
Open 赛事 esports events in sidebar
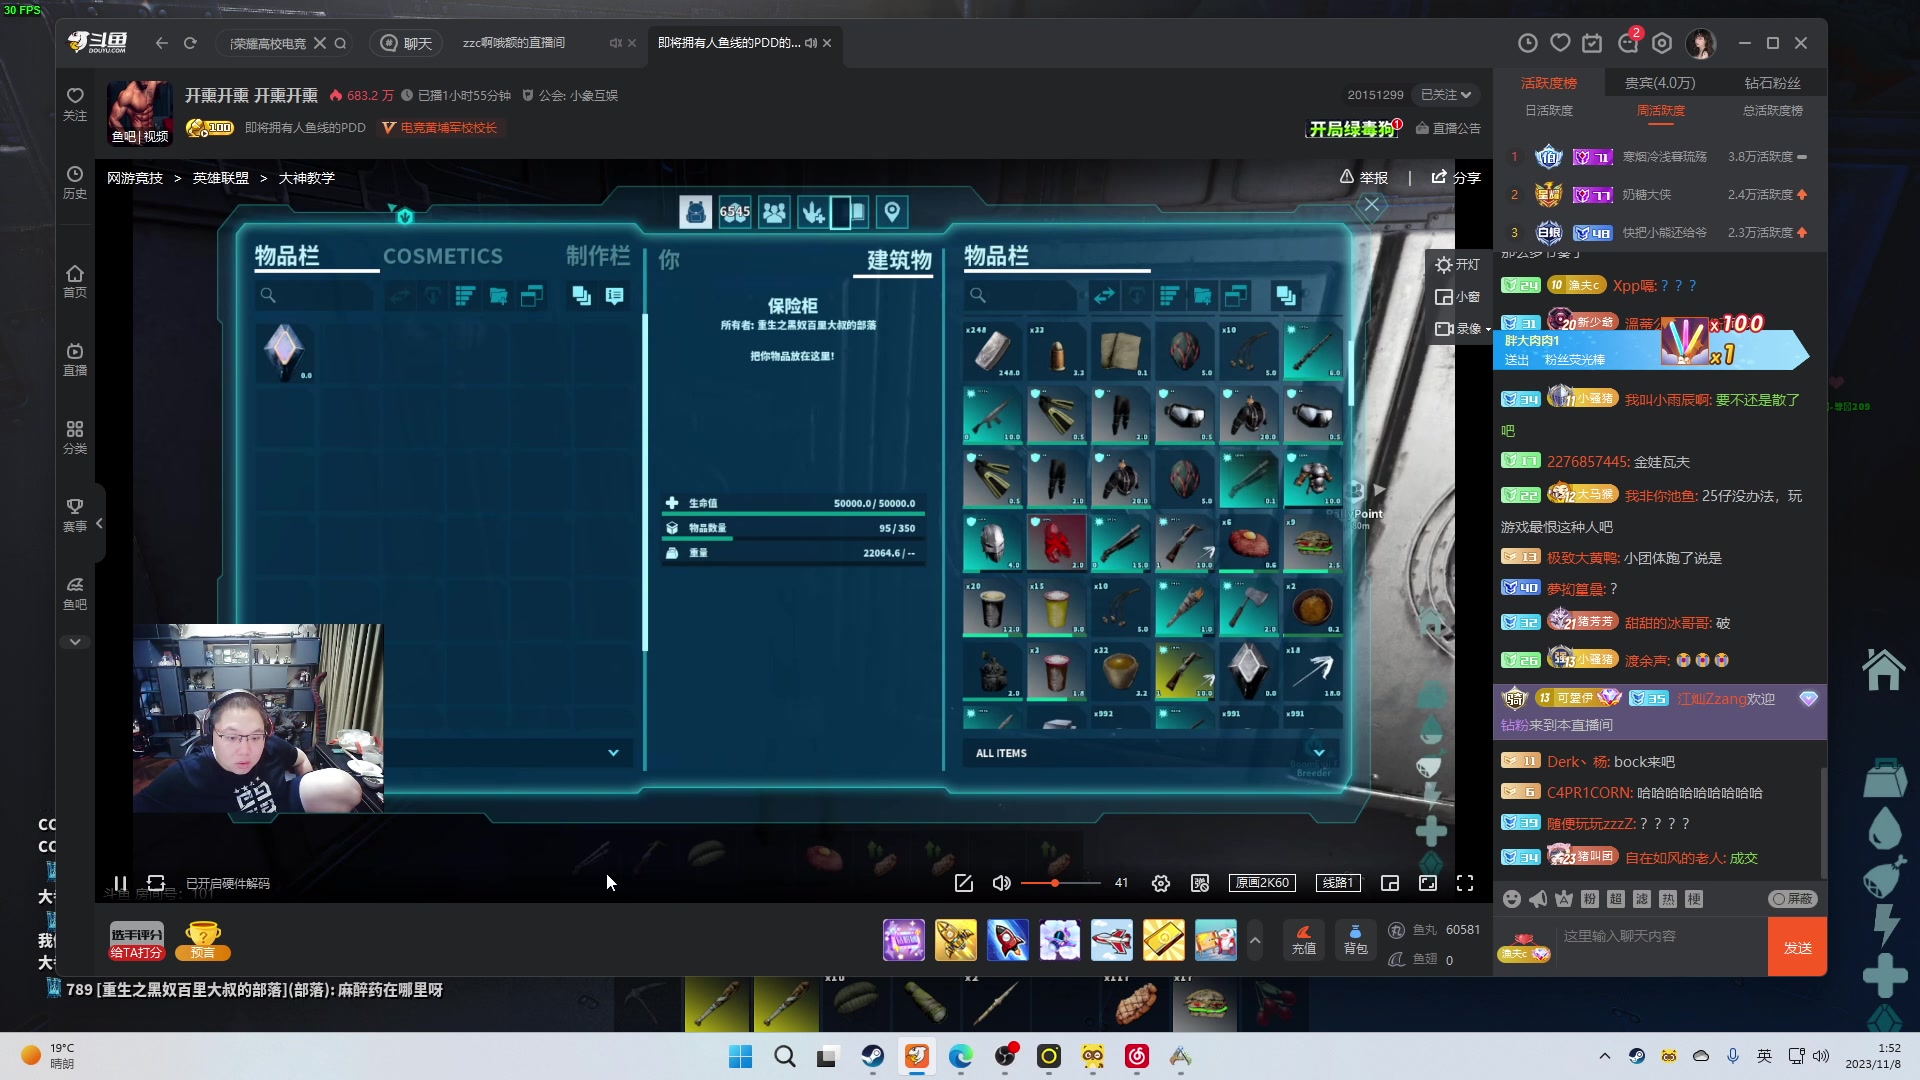pos(75,515)
